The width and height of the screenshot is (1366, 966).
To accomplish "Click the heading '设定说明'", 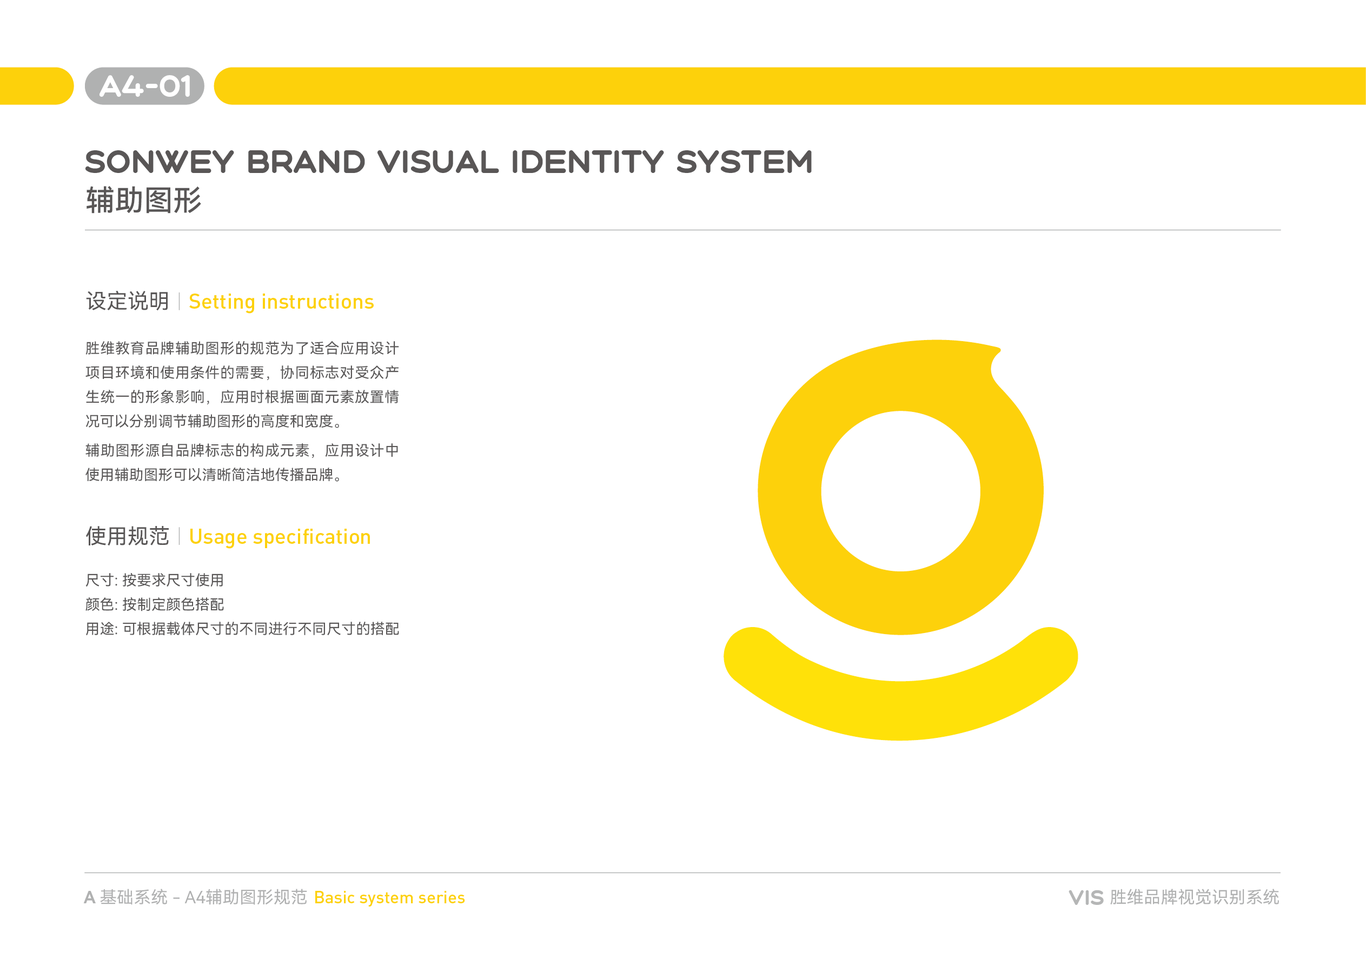I will coord(127,301).
